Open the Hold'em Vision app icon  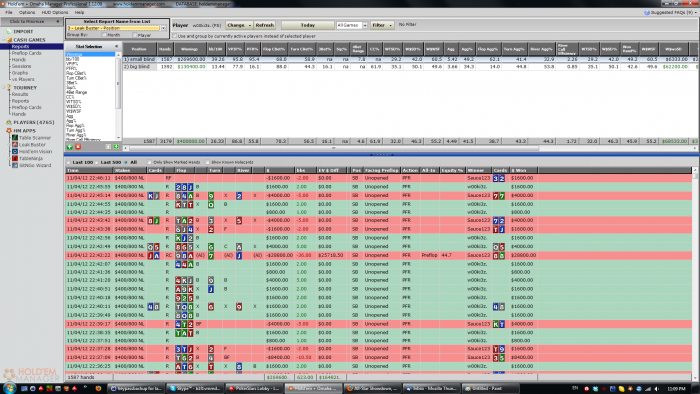point(15,152)
